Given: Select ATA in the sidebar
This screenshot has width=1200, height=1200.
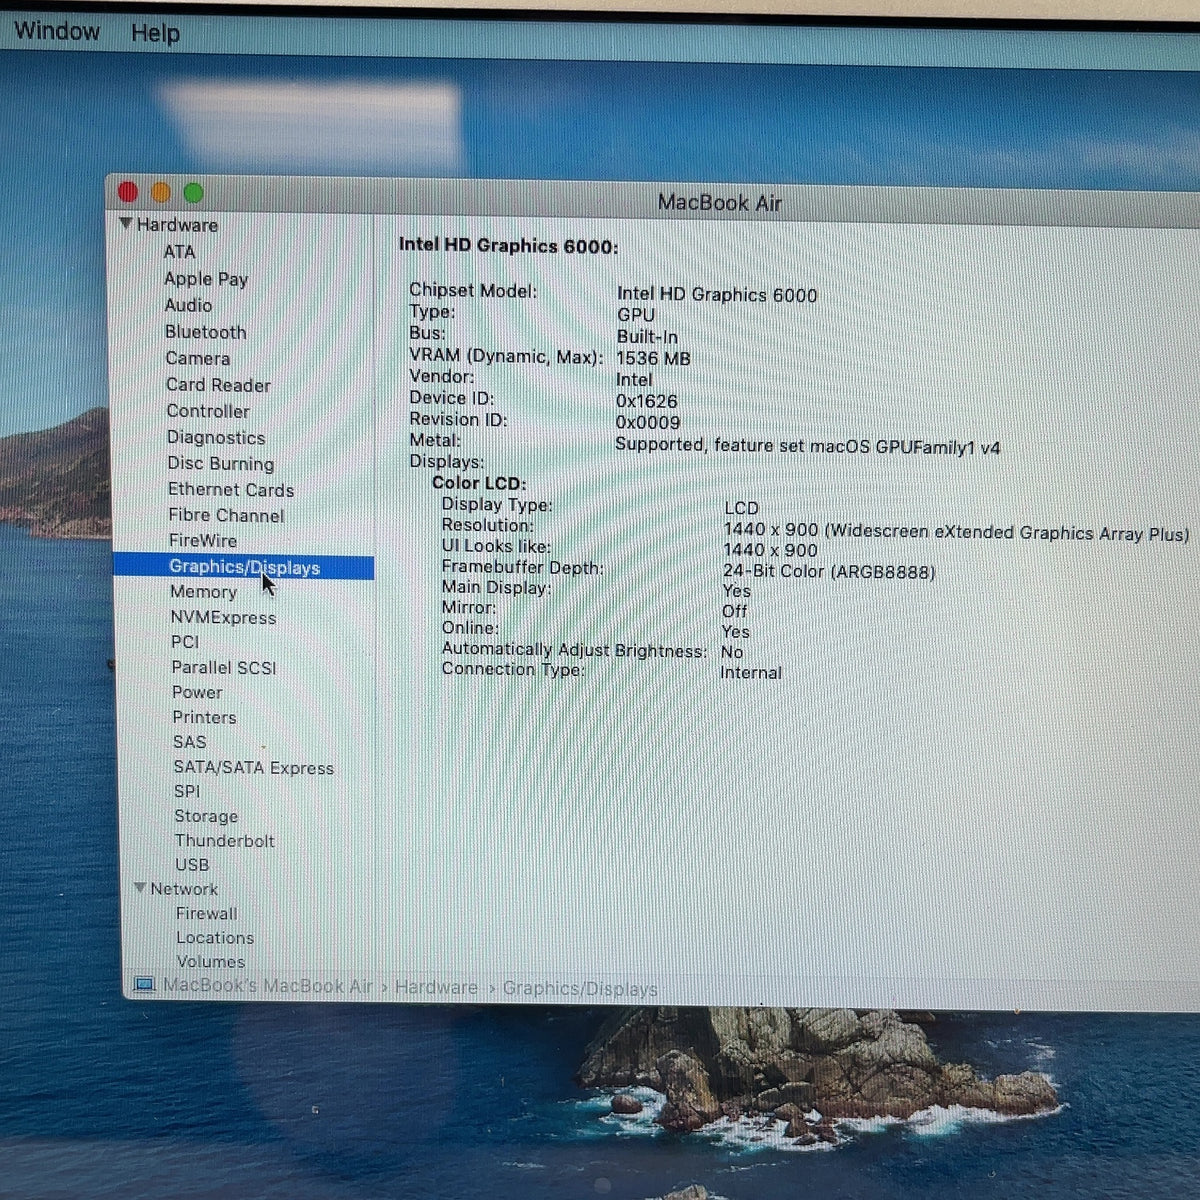Looking at the screenshot, I should click(x=180, y=252).
